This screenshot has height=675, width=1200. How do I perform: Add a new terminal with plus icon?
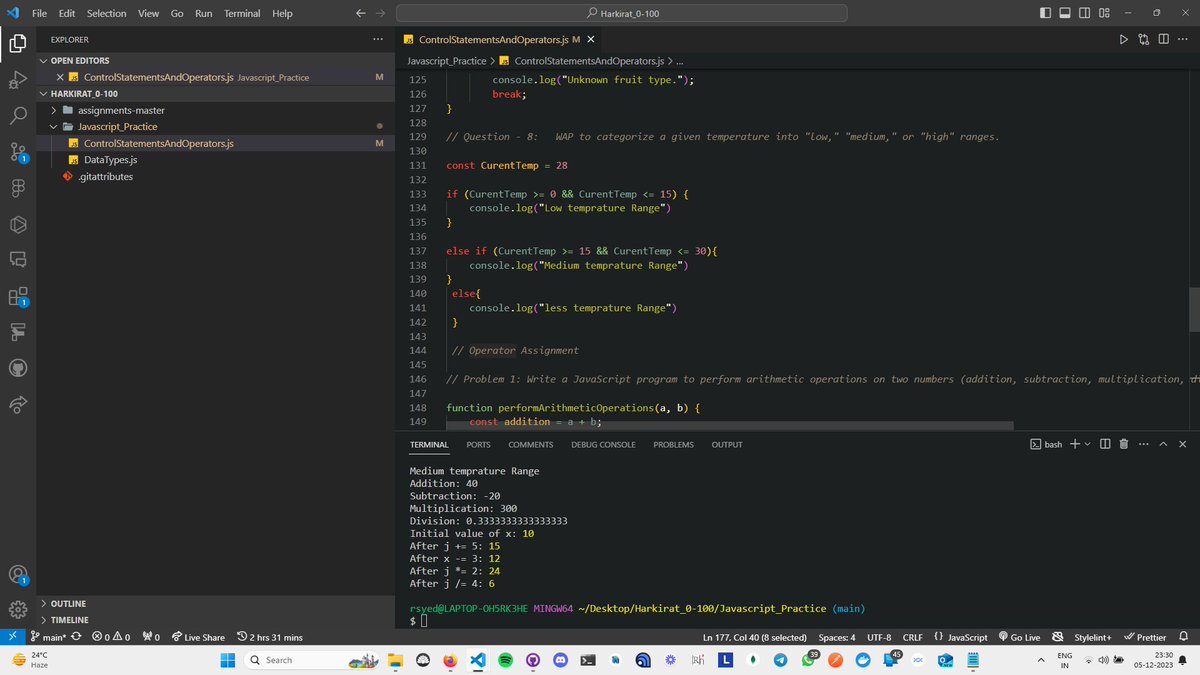[x=1075, y=444]
